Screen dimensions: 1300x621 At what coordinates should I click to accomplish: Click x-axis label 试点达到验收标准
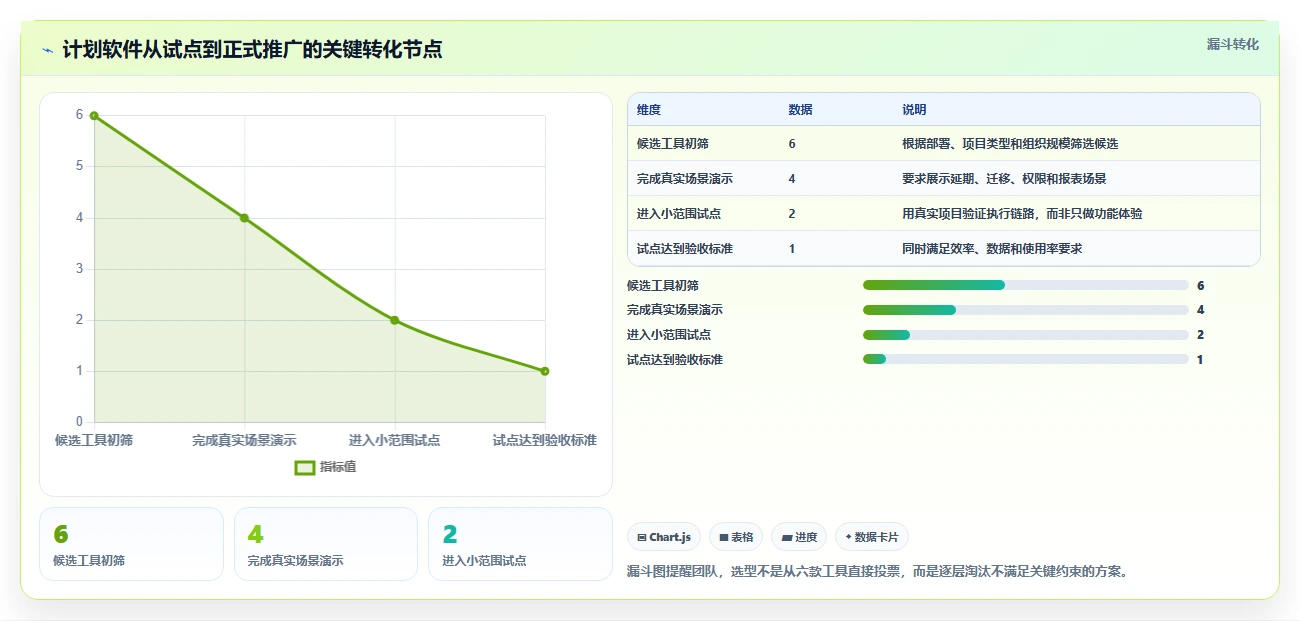pyautogui.click(x=545, y=440)
